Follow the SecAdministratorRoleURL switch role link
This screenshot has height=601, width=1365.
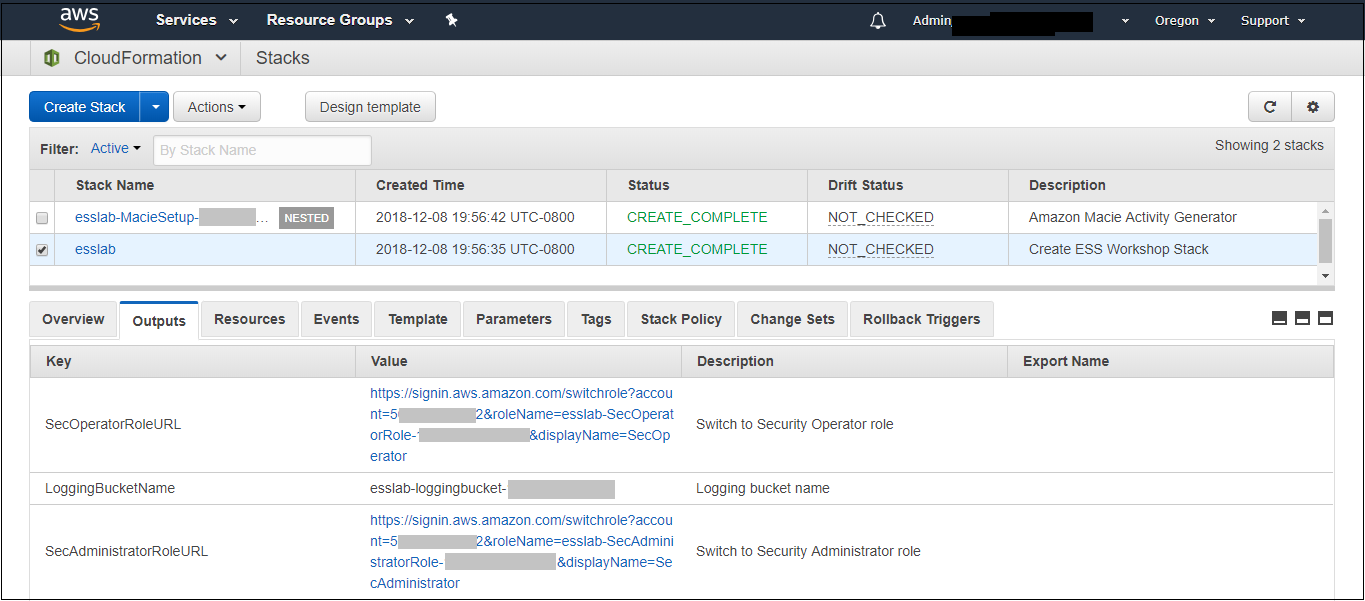pyautogui.click(x=521, y=551)
